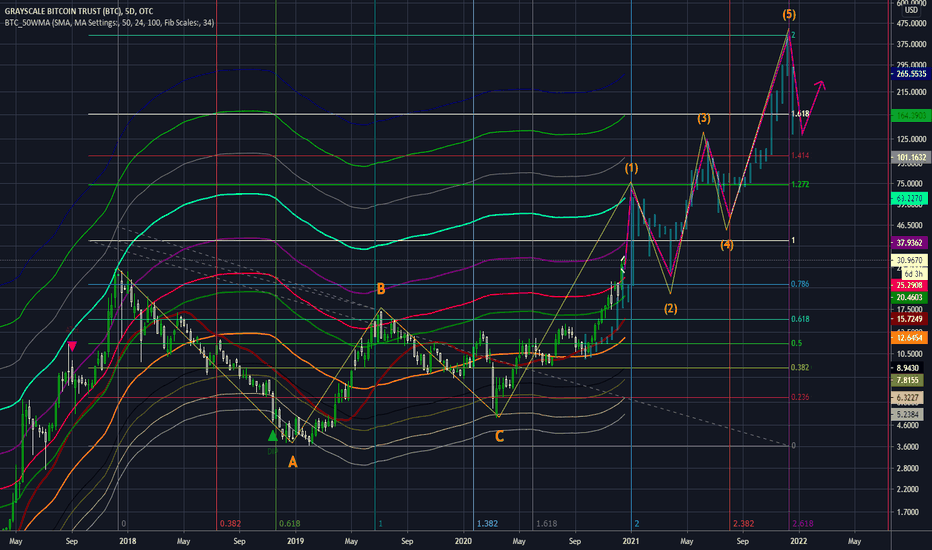932x550 pixels.
Task: Select the 2.618 Fib time zone label
Action: point(802,524)
